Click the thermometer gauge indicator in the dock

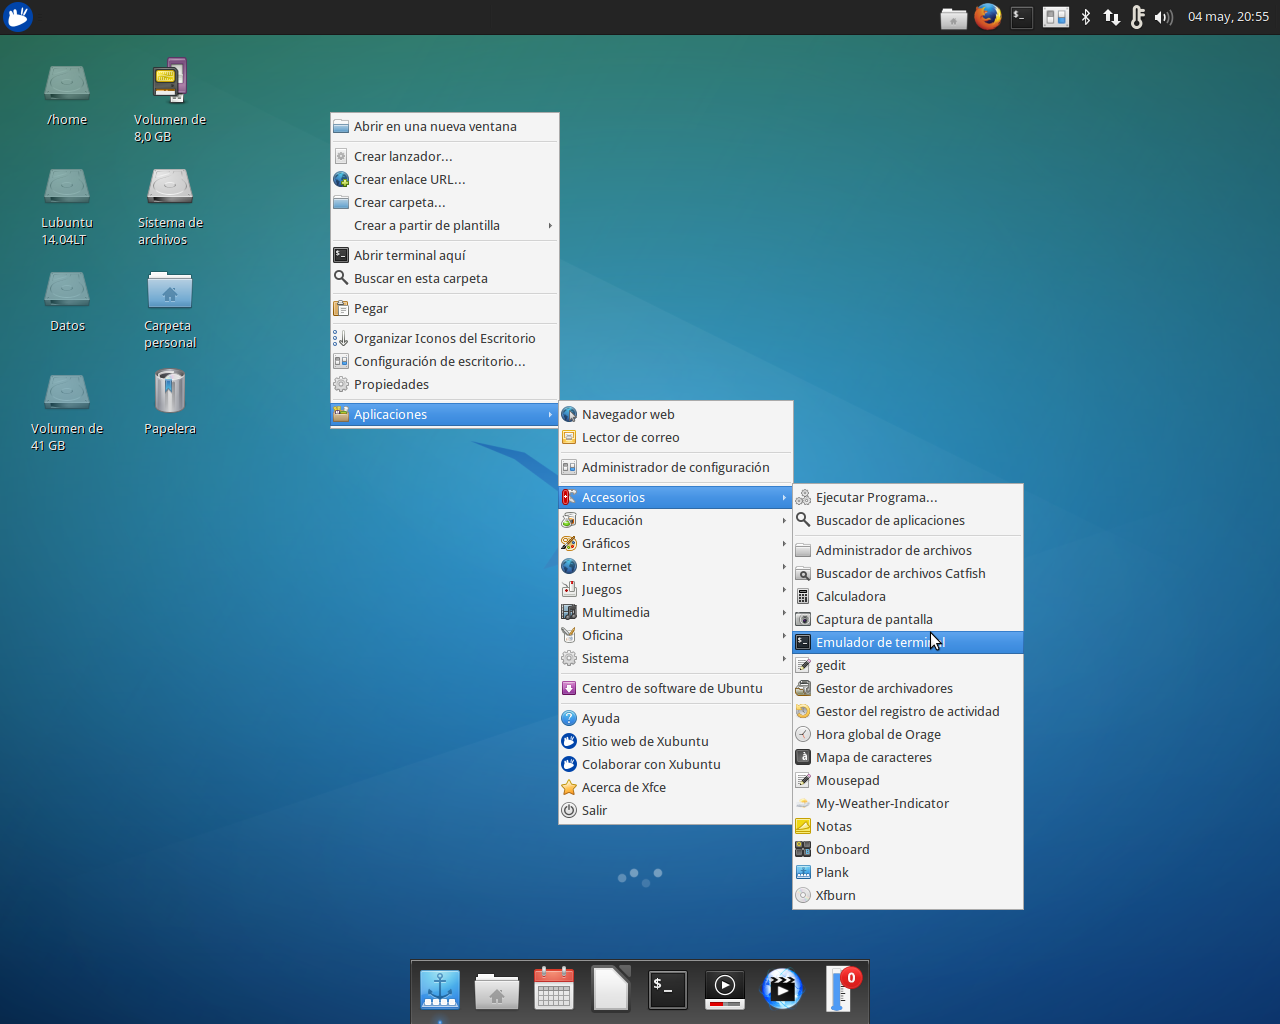838,989
